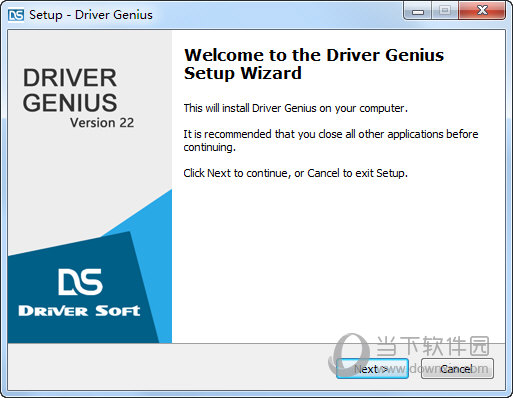This screenshot has width=513, height=398.
Task: Cancel the Driver Genius setup
Action: point(457,369)
